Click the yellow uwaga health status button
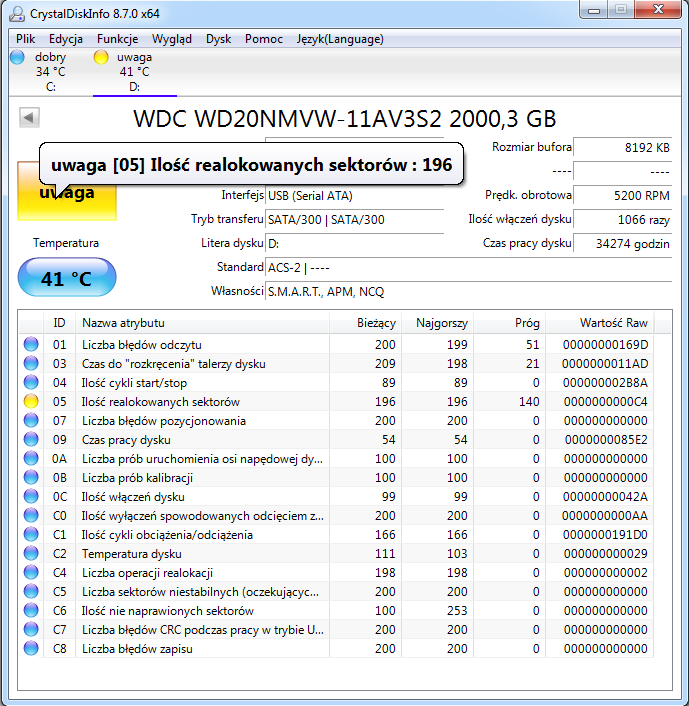Image resolution: width=689 pixels, height=706 pixels. 67,191
